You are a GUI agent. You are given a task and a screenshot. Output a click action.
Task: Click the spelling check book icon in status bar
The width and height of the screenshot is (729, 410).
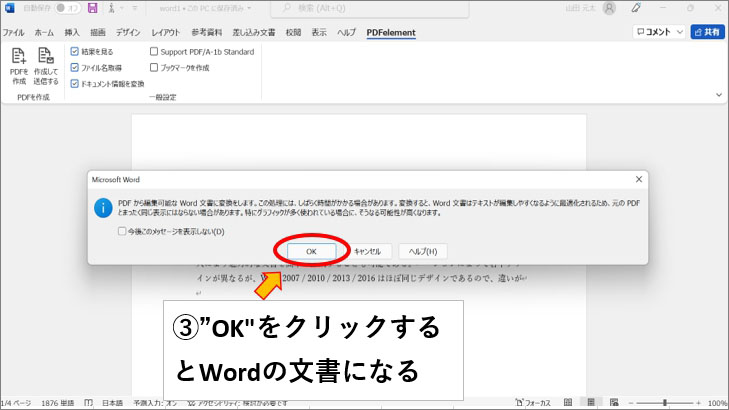(89, 403)
